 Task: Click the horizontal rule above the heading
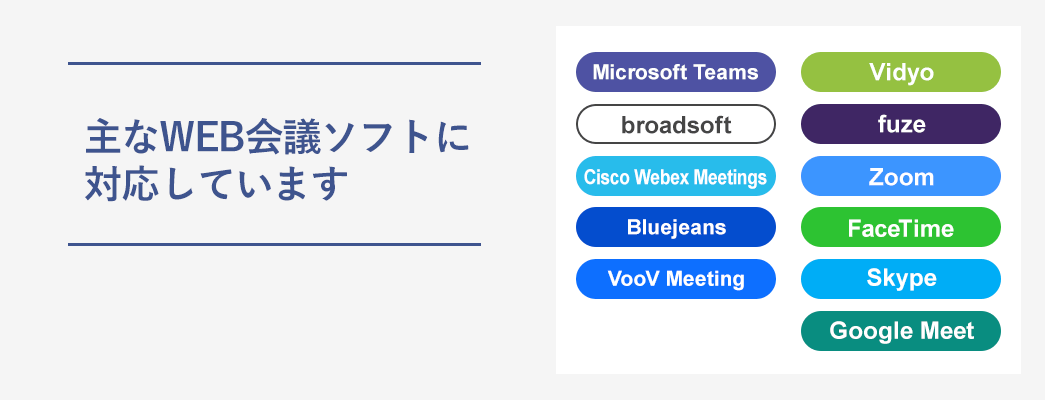coord(274,63)
